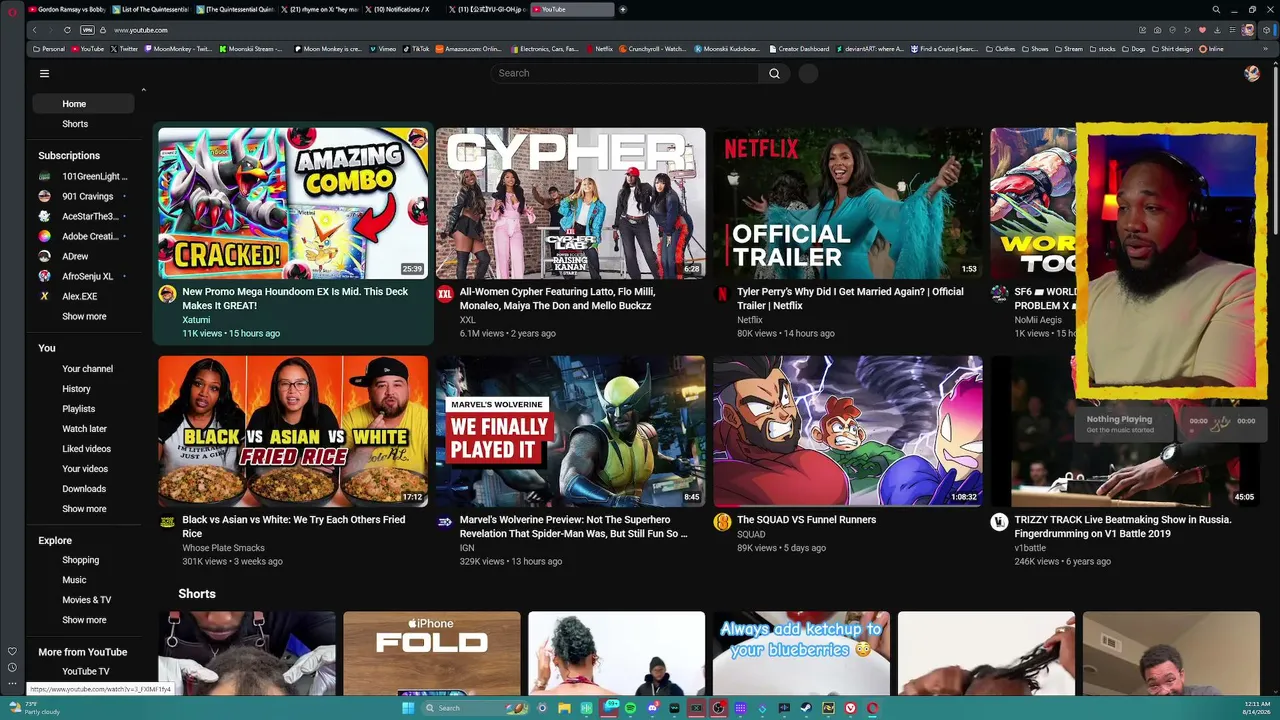Open the Shows bookmarks folder

tap(1035, 48)
